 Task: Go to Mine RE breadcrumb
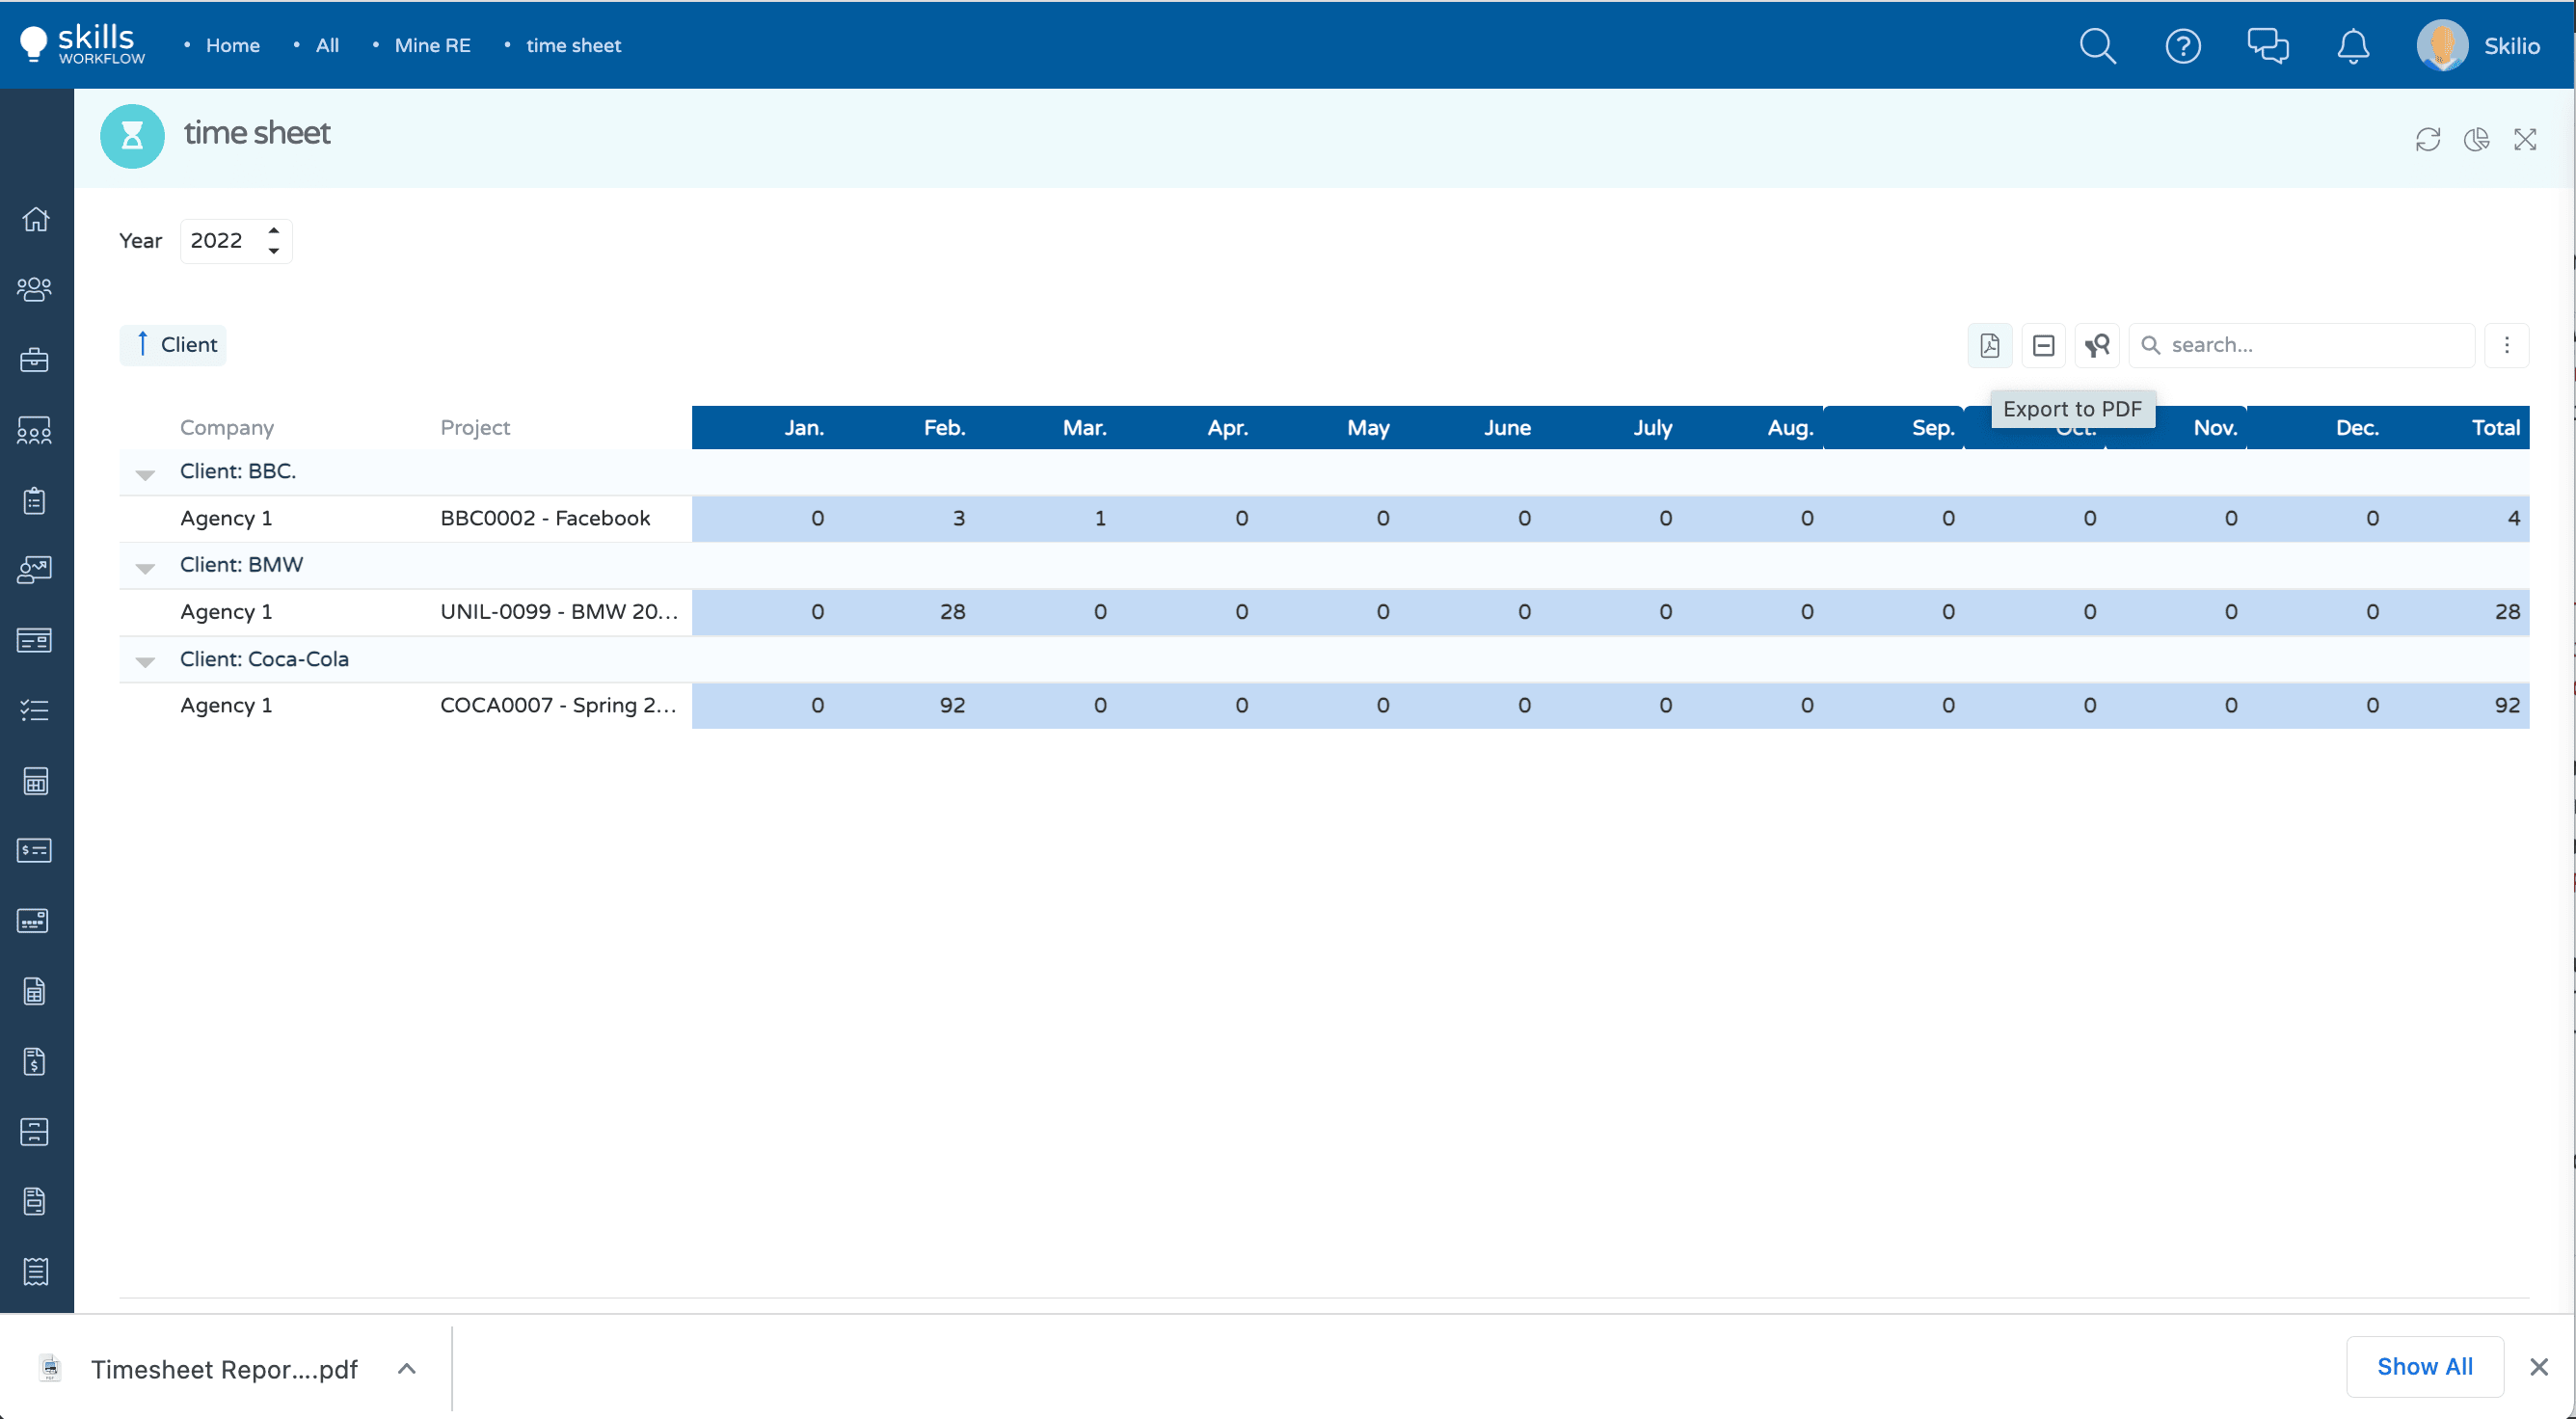pos(432,46)
